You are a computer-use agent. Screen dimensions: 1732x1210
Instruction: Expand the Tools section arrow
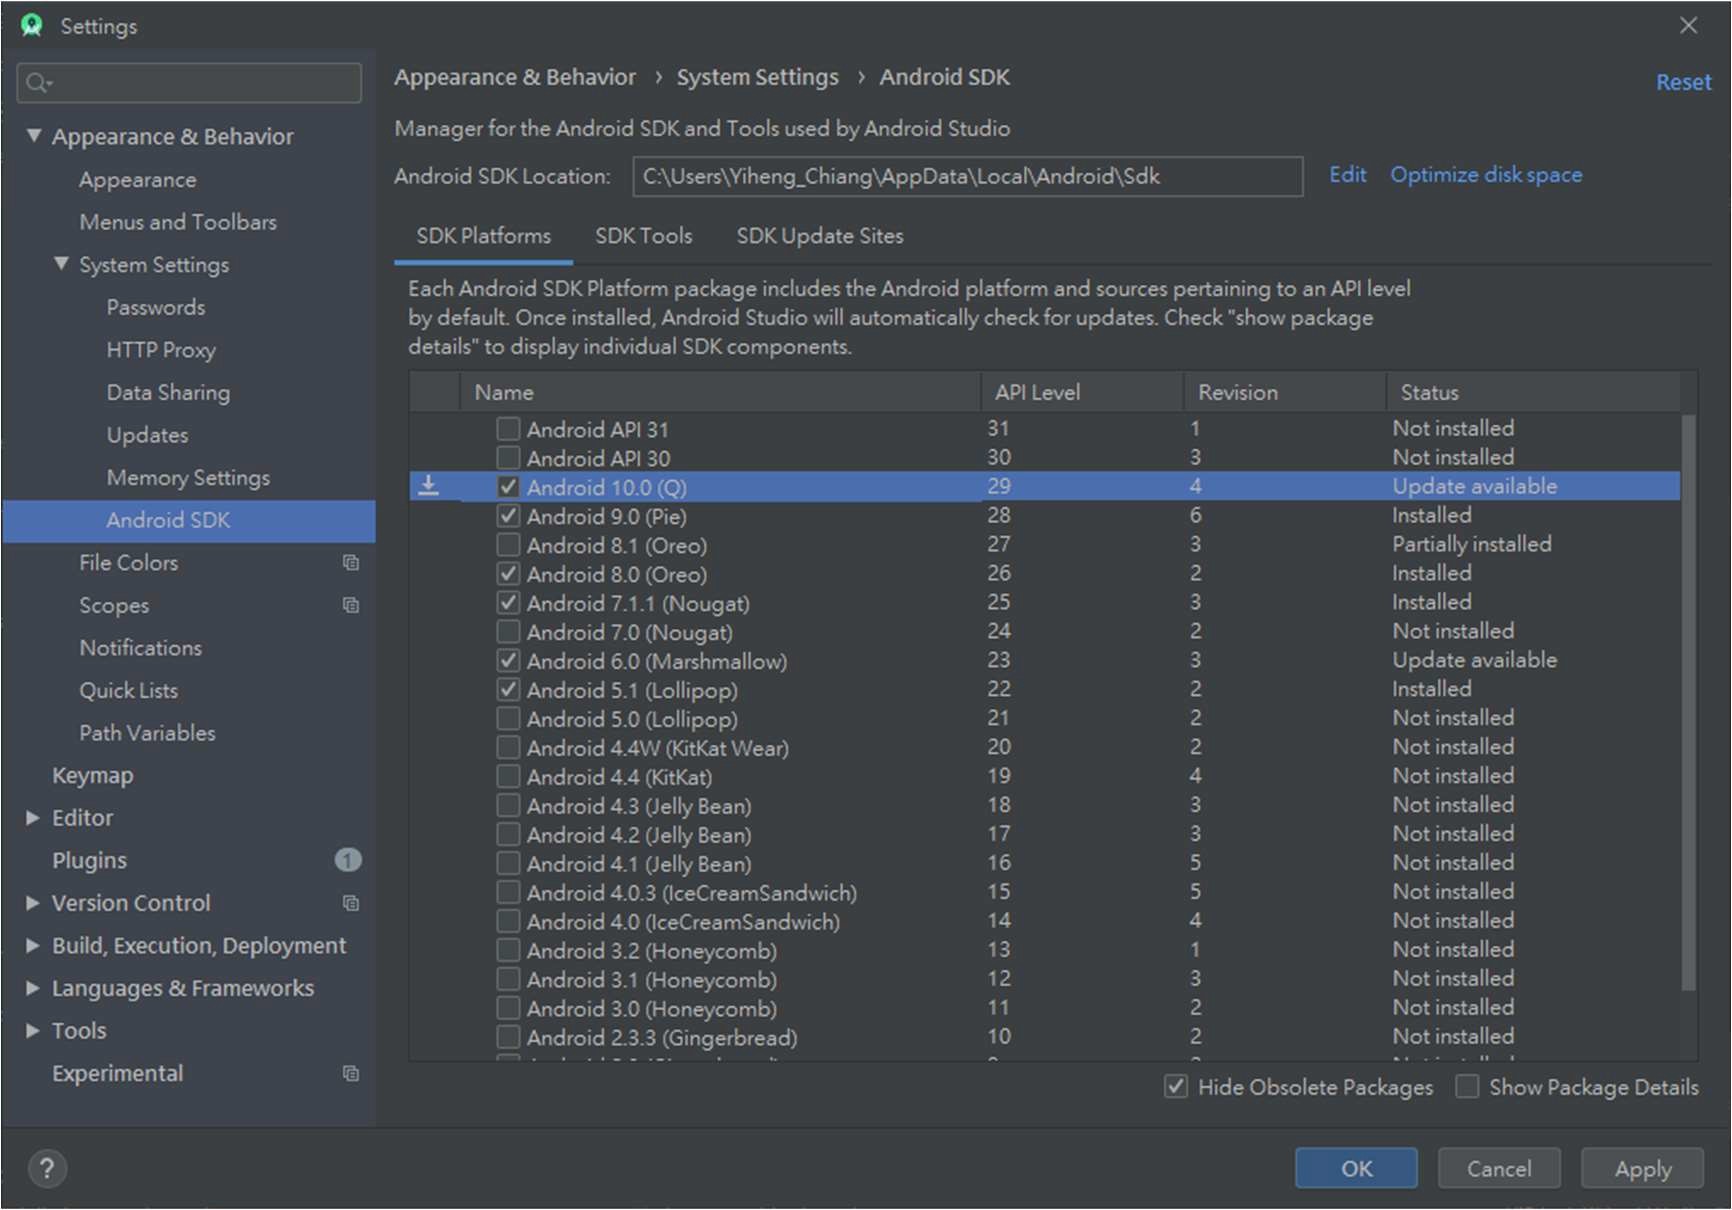coord(33,1030)
